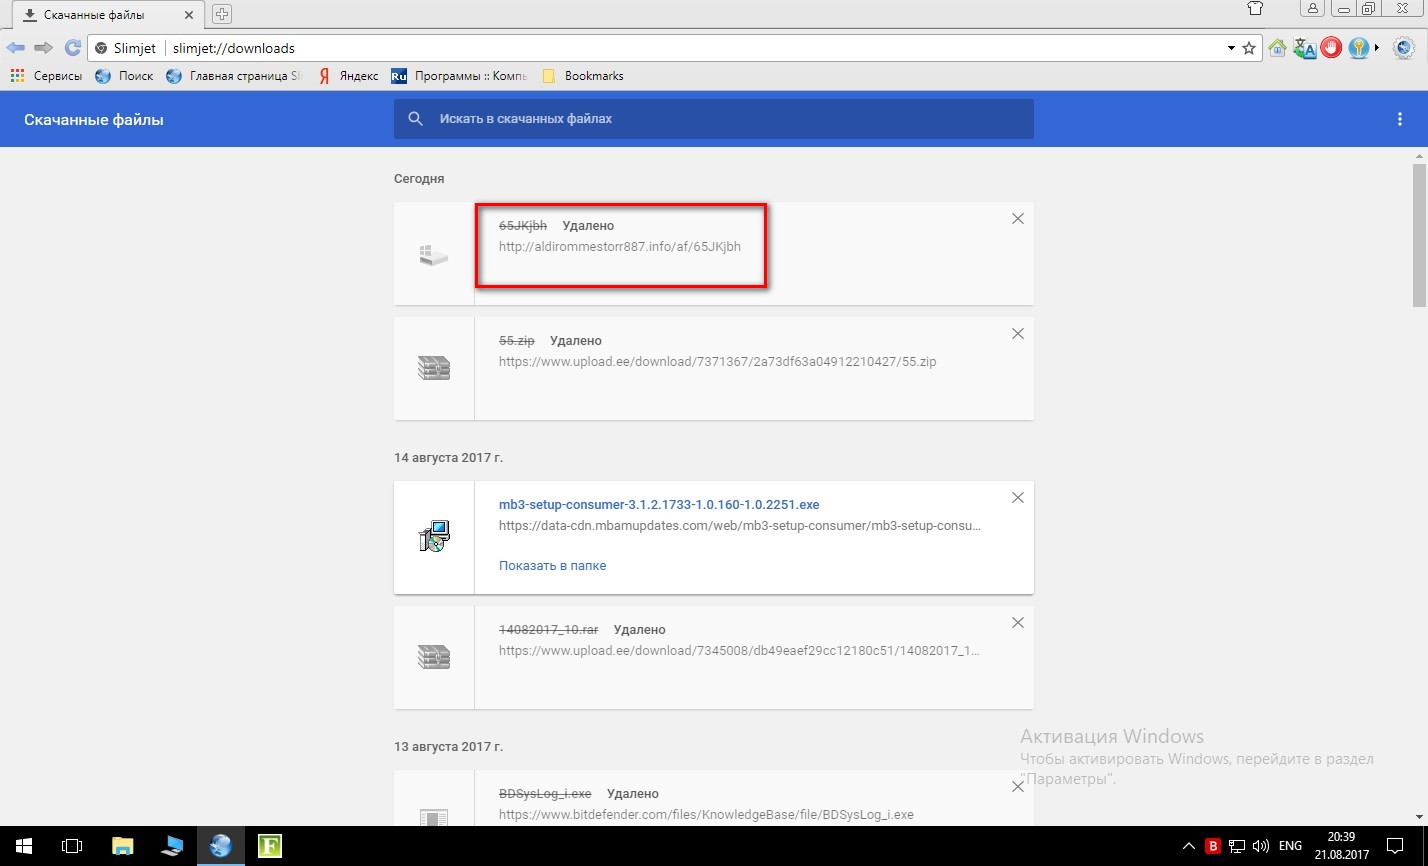Open the Программы :: Компь bookmark
This screenshot has height=866, width=1428.
click(459, 76)
